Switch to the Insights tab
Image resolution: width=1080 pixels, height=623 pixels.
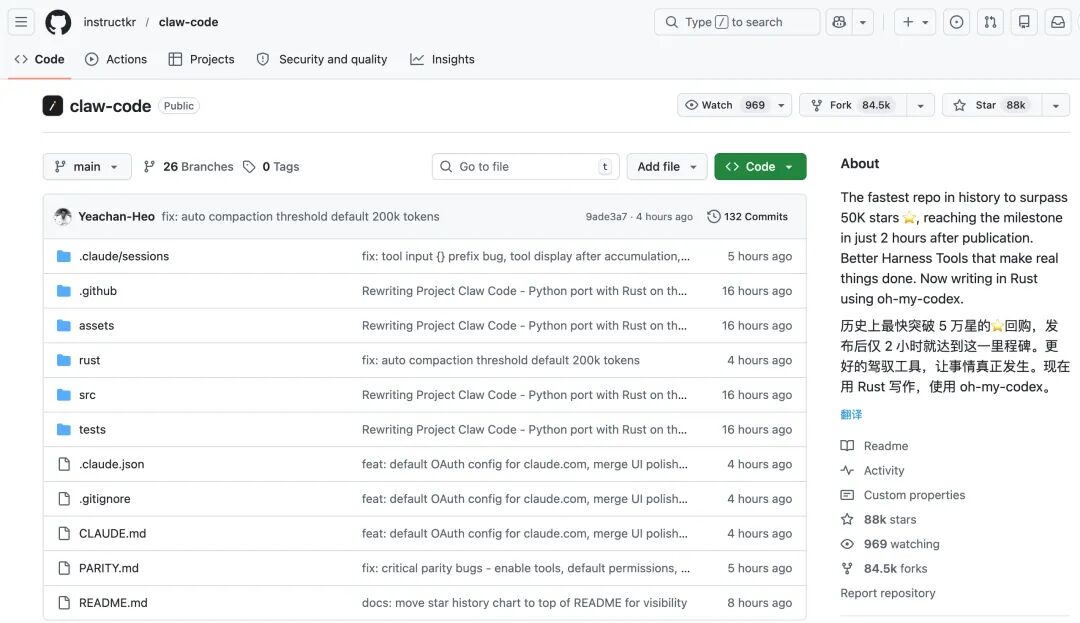(x=442, y=59)
